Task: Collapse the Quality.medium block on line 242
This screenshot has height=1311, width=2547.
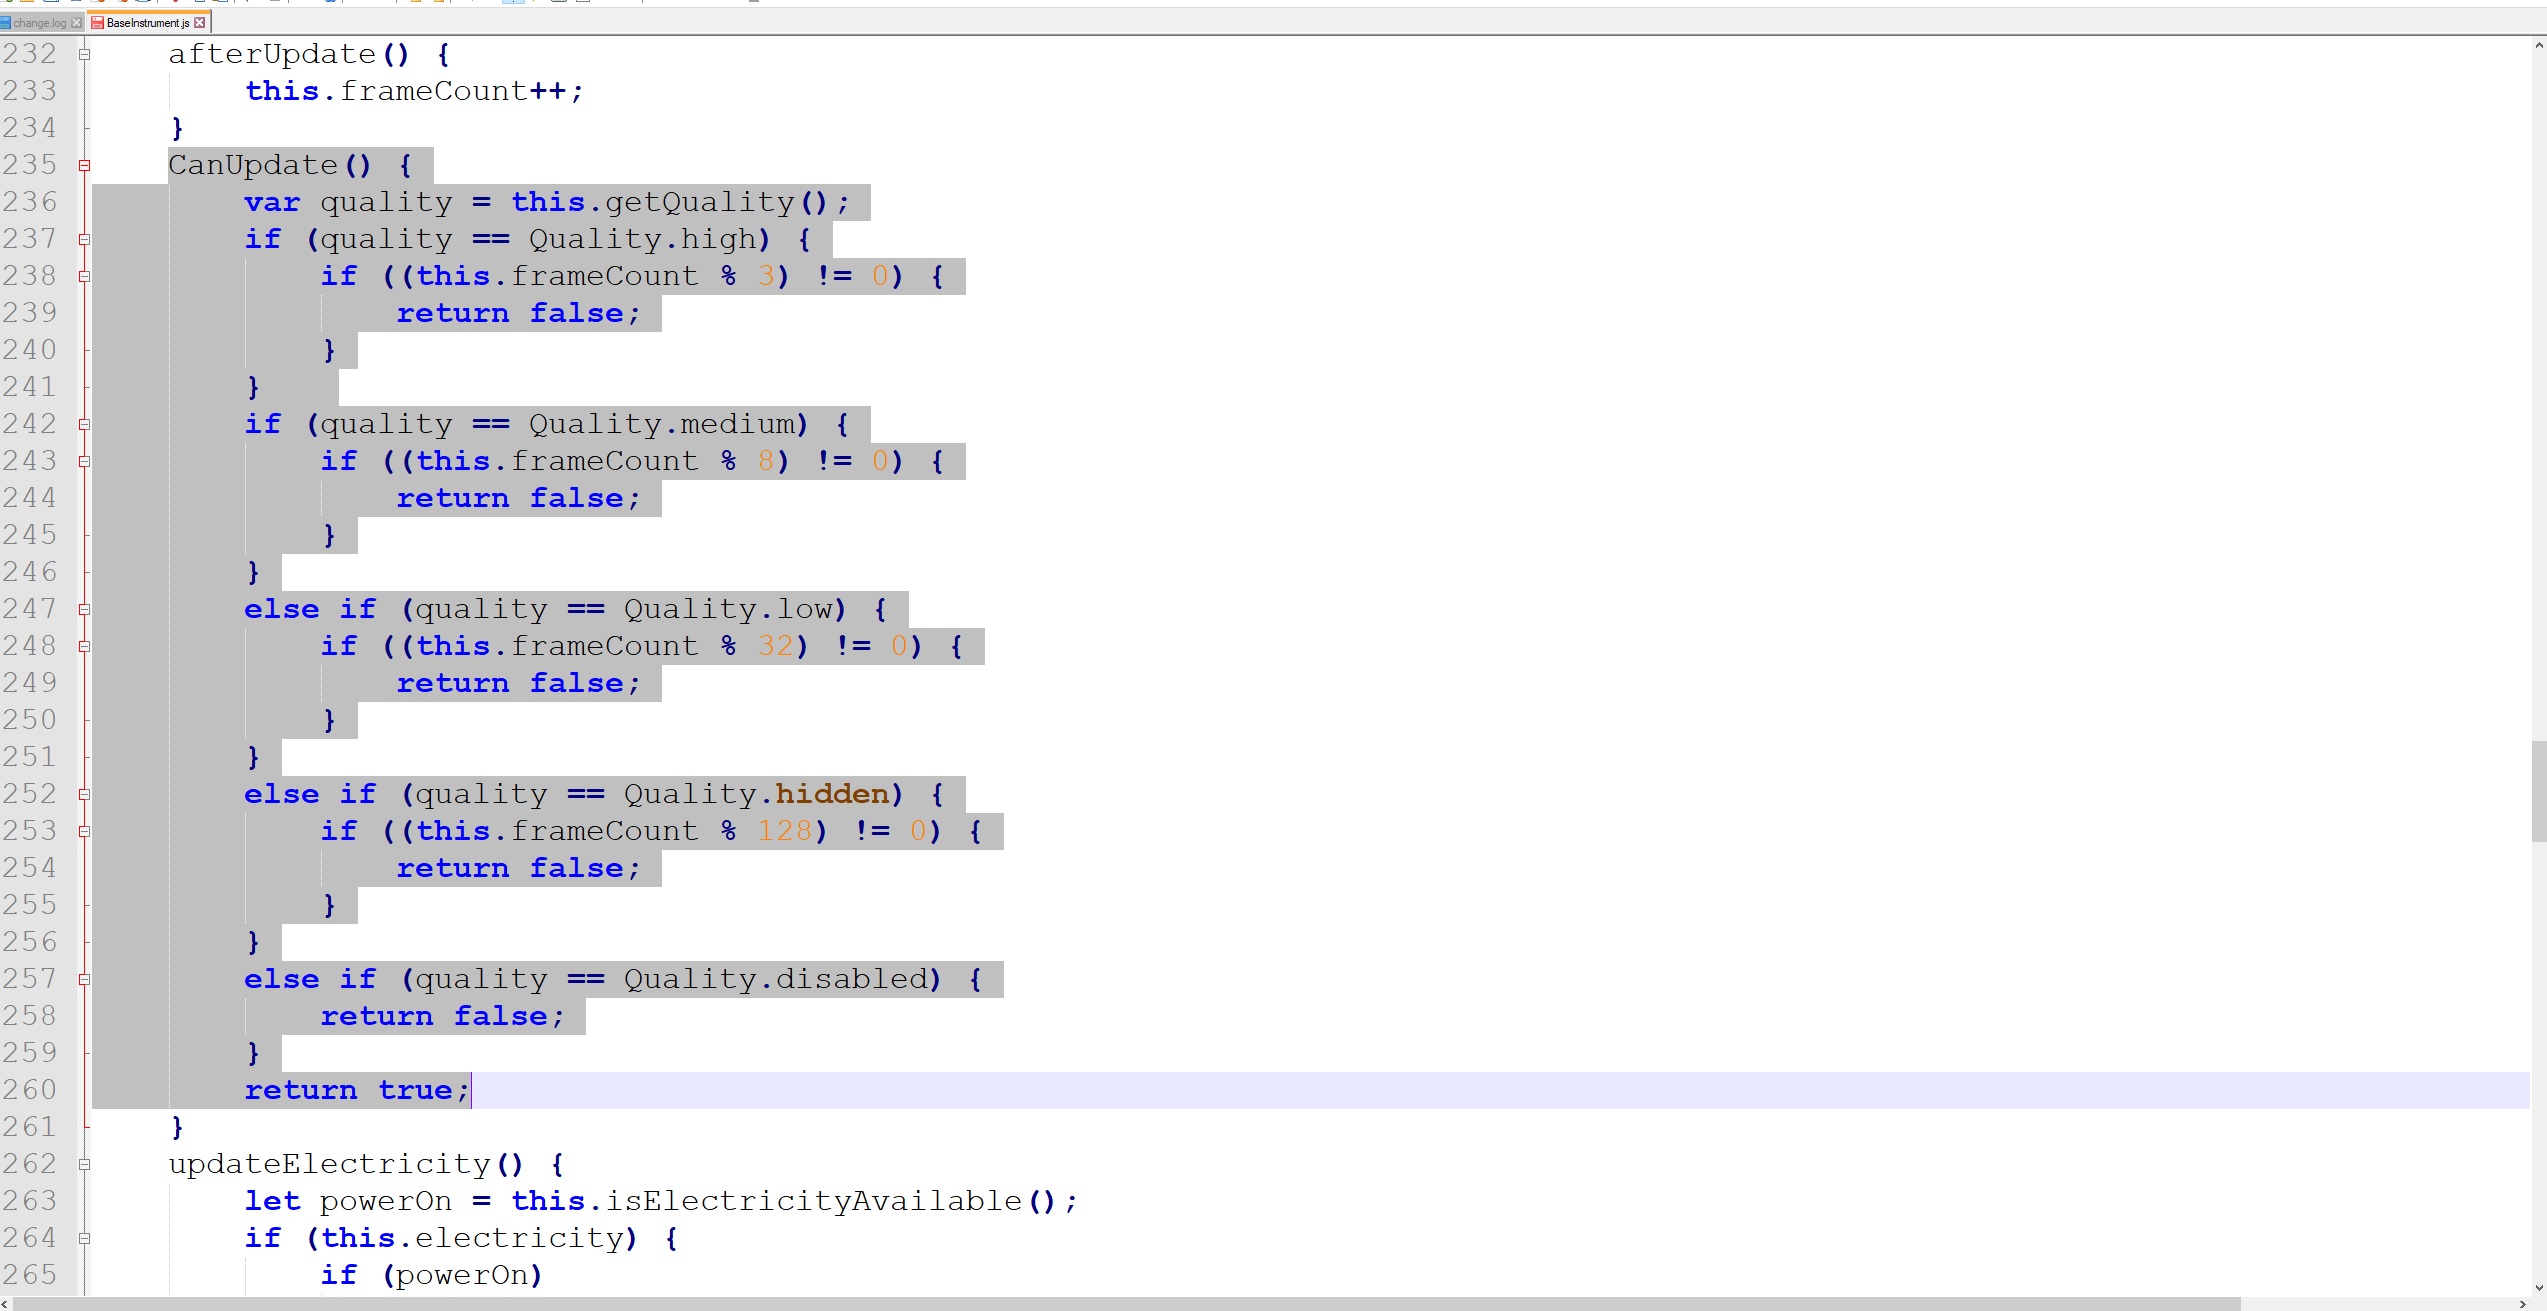Action: [x=85, y=425]
